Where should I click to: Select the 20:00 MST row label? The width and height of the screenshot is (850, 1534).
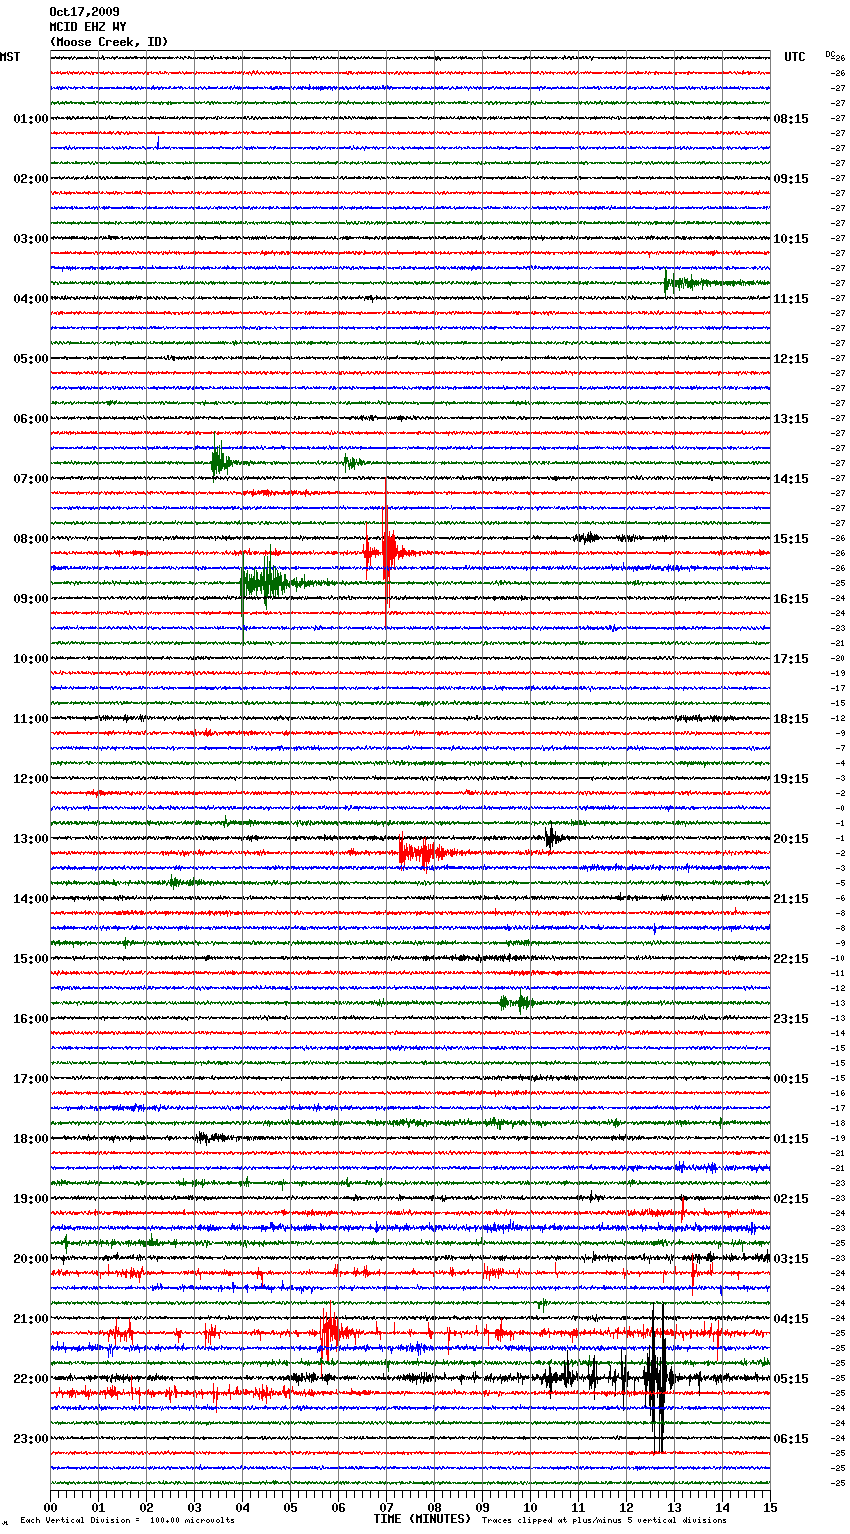(x=31, y=1259)
